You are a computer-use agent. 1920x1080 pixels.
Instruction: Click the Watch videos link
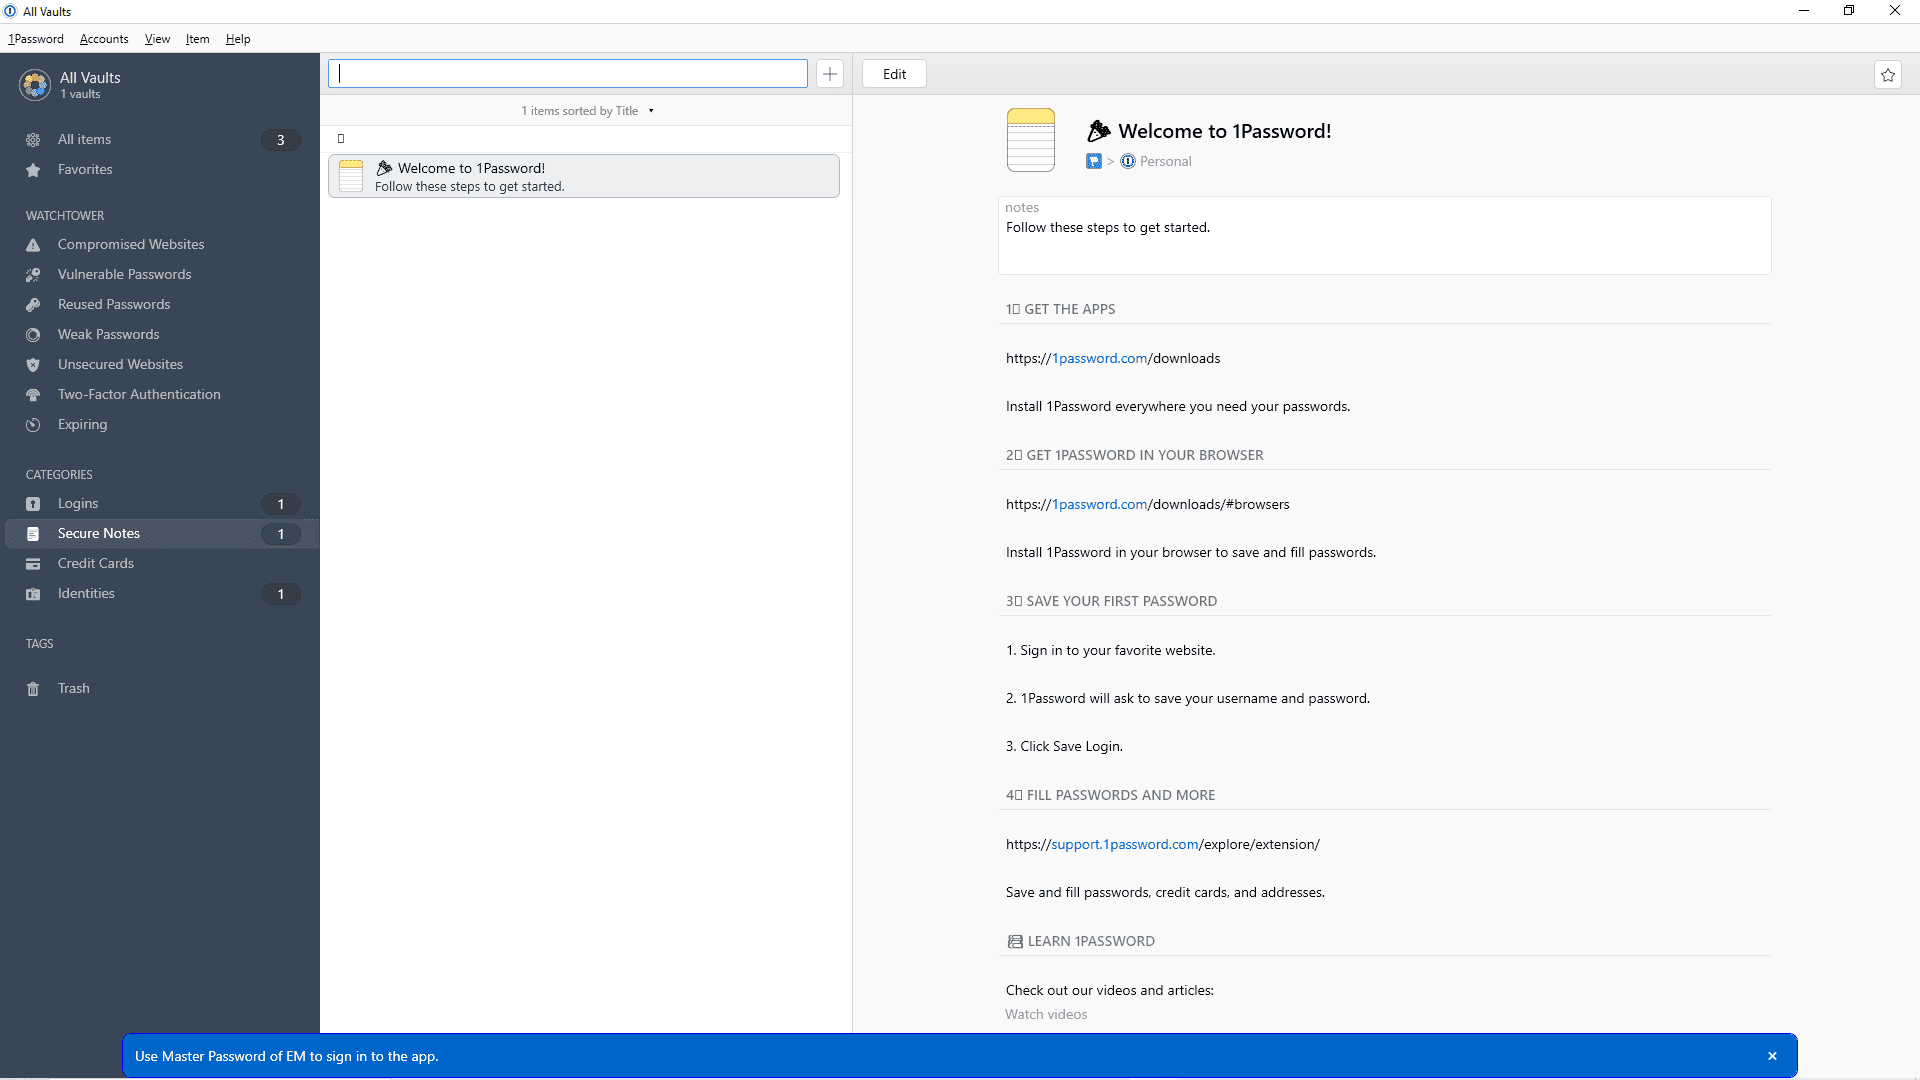pyautogui.click(x=1046, y=1014)
